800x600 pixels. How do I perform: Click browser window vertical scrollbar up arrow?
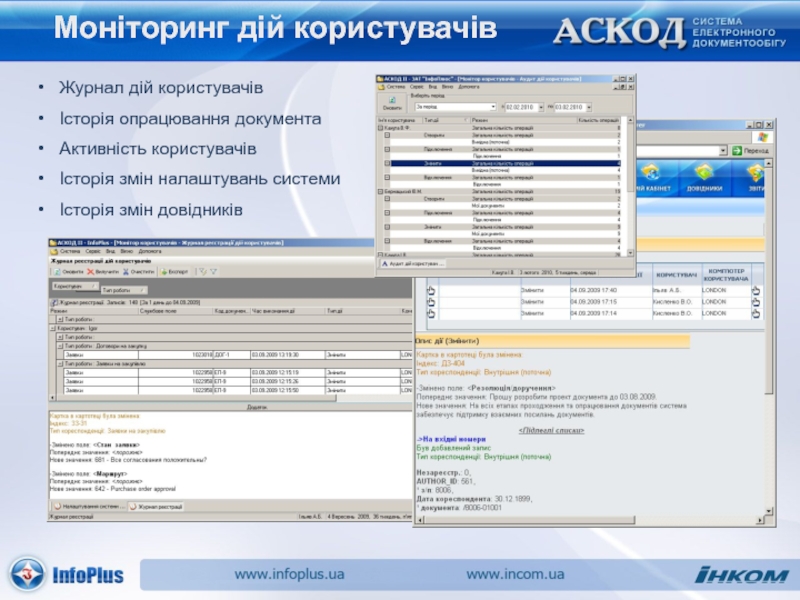[768, 163]
